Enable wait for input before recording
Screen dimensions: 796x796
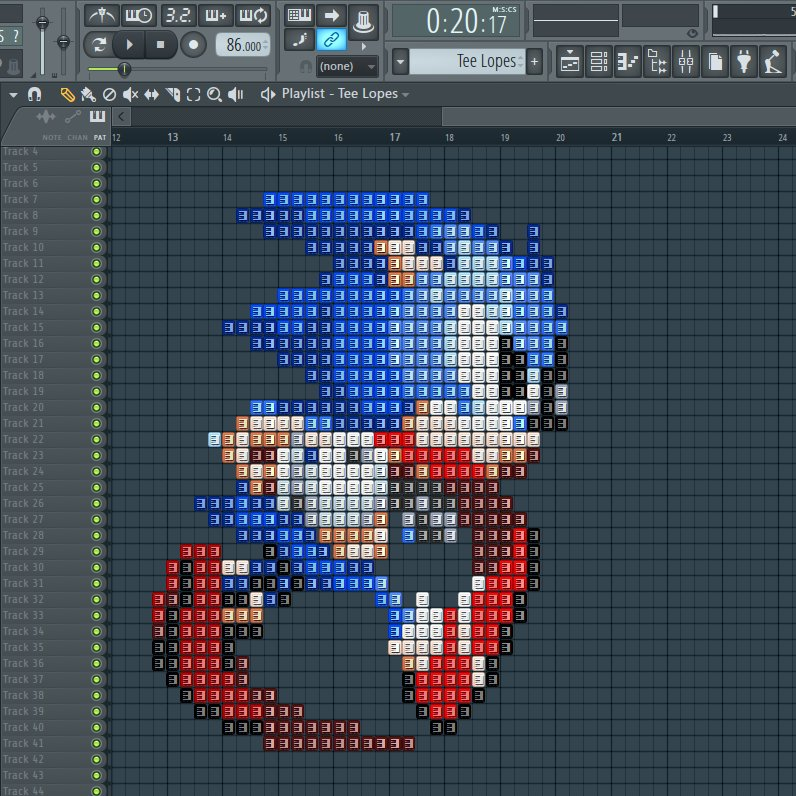[x=139, y=16]
